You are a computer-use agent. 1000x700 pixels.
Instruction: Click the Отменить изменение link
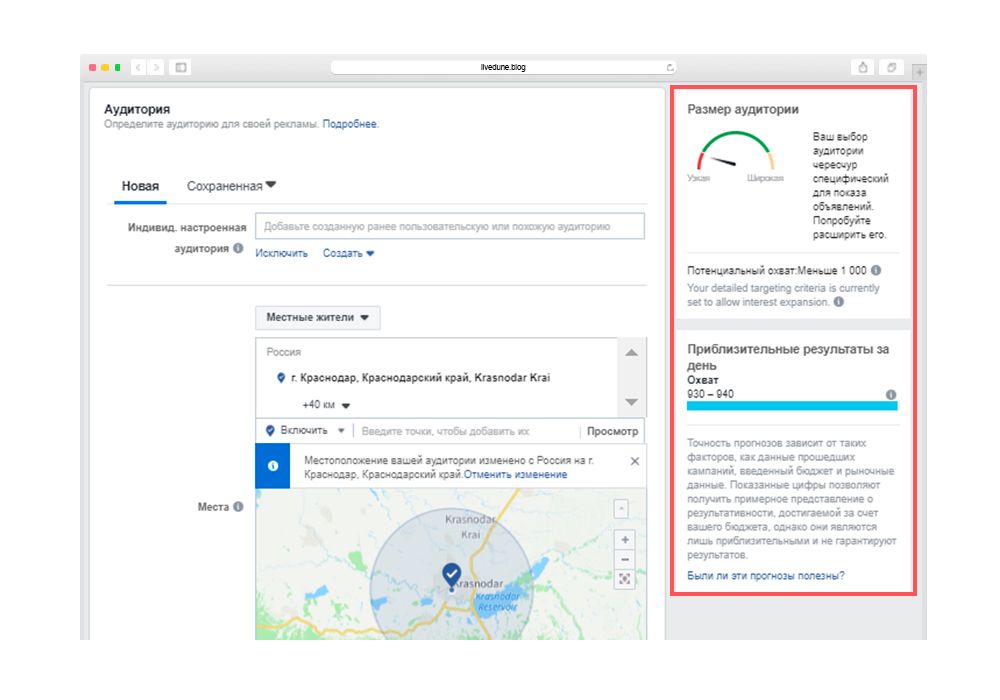[x=515, y=474]
